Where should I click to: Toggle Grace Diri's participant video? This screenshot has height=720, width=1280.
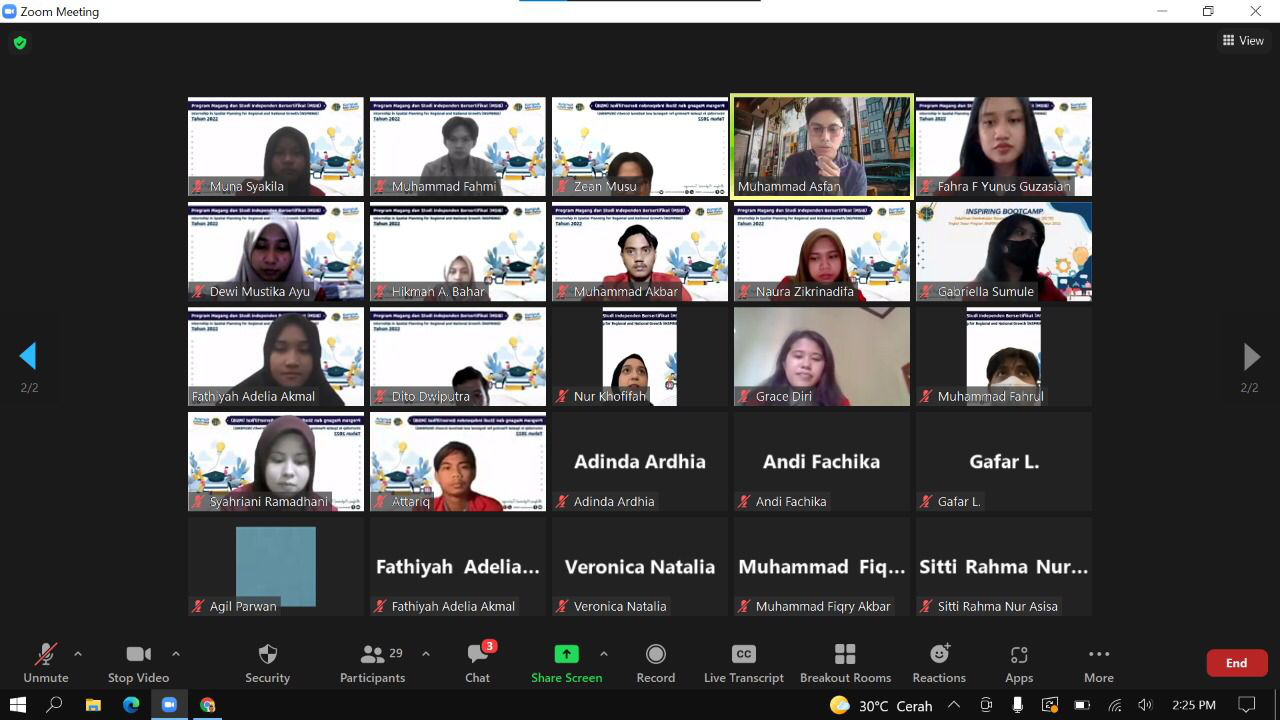(x=821, y=356)
